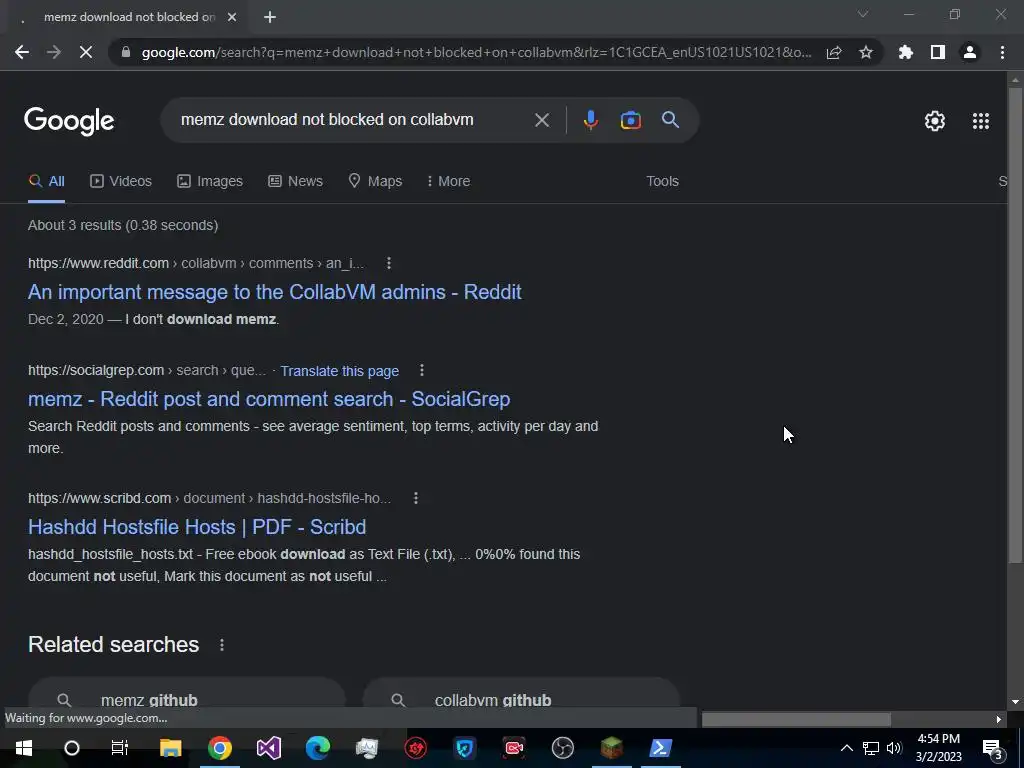Image resolution: width=1024 pixels, height=768 pixels.
Task: Open the SocialGrep search result
Action: 269,399
